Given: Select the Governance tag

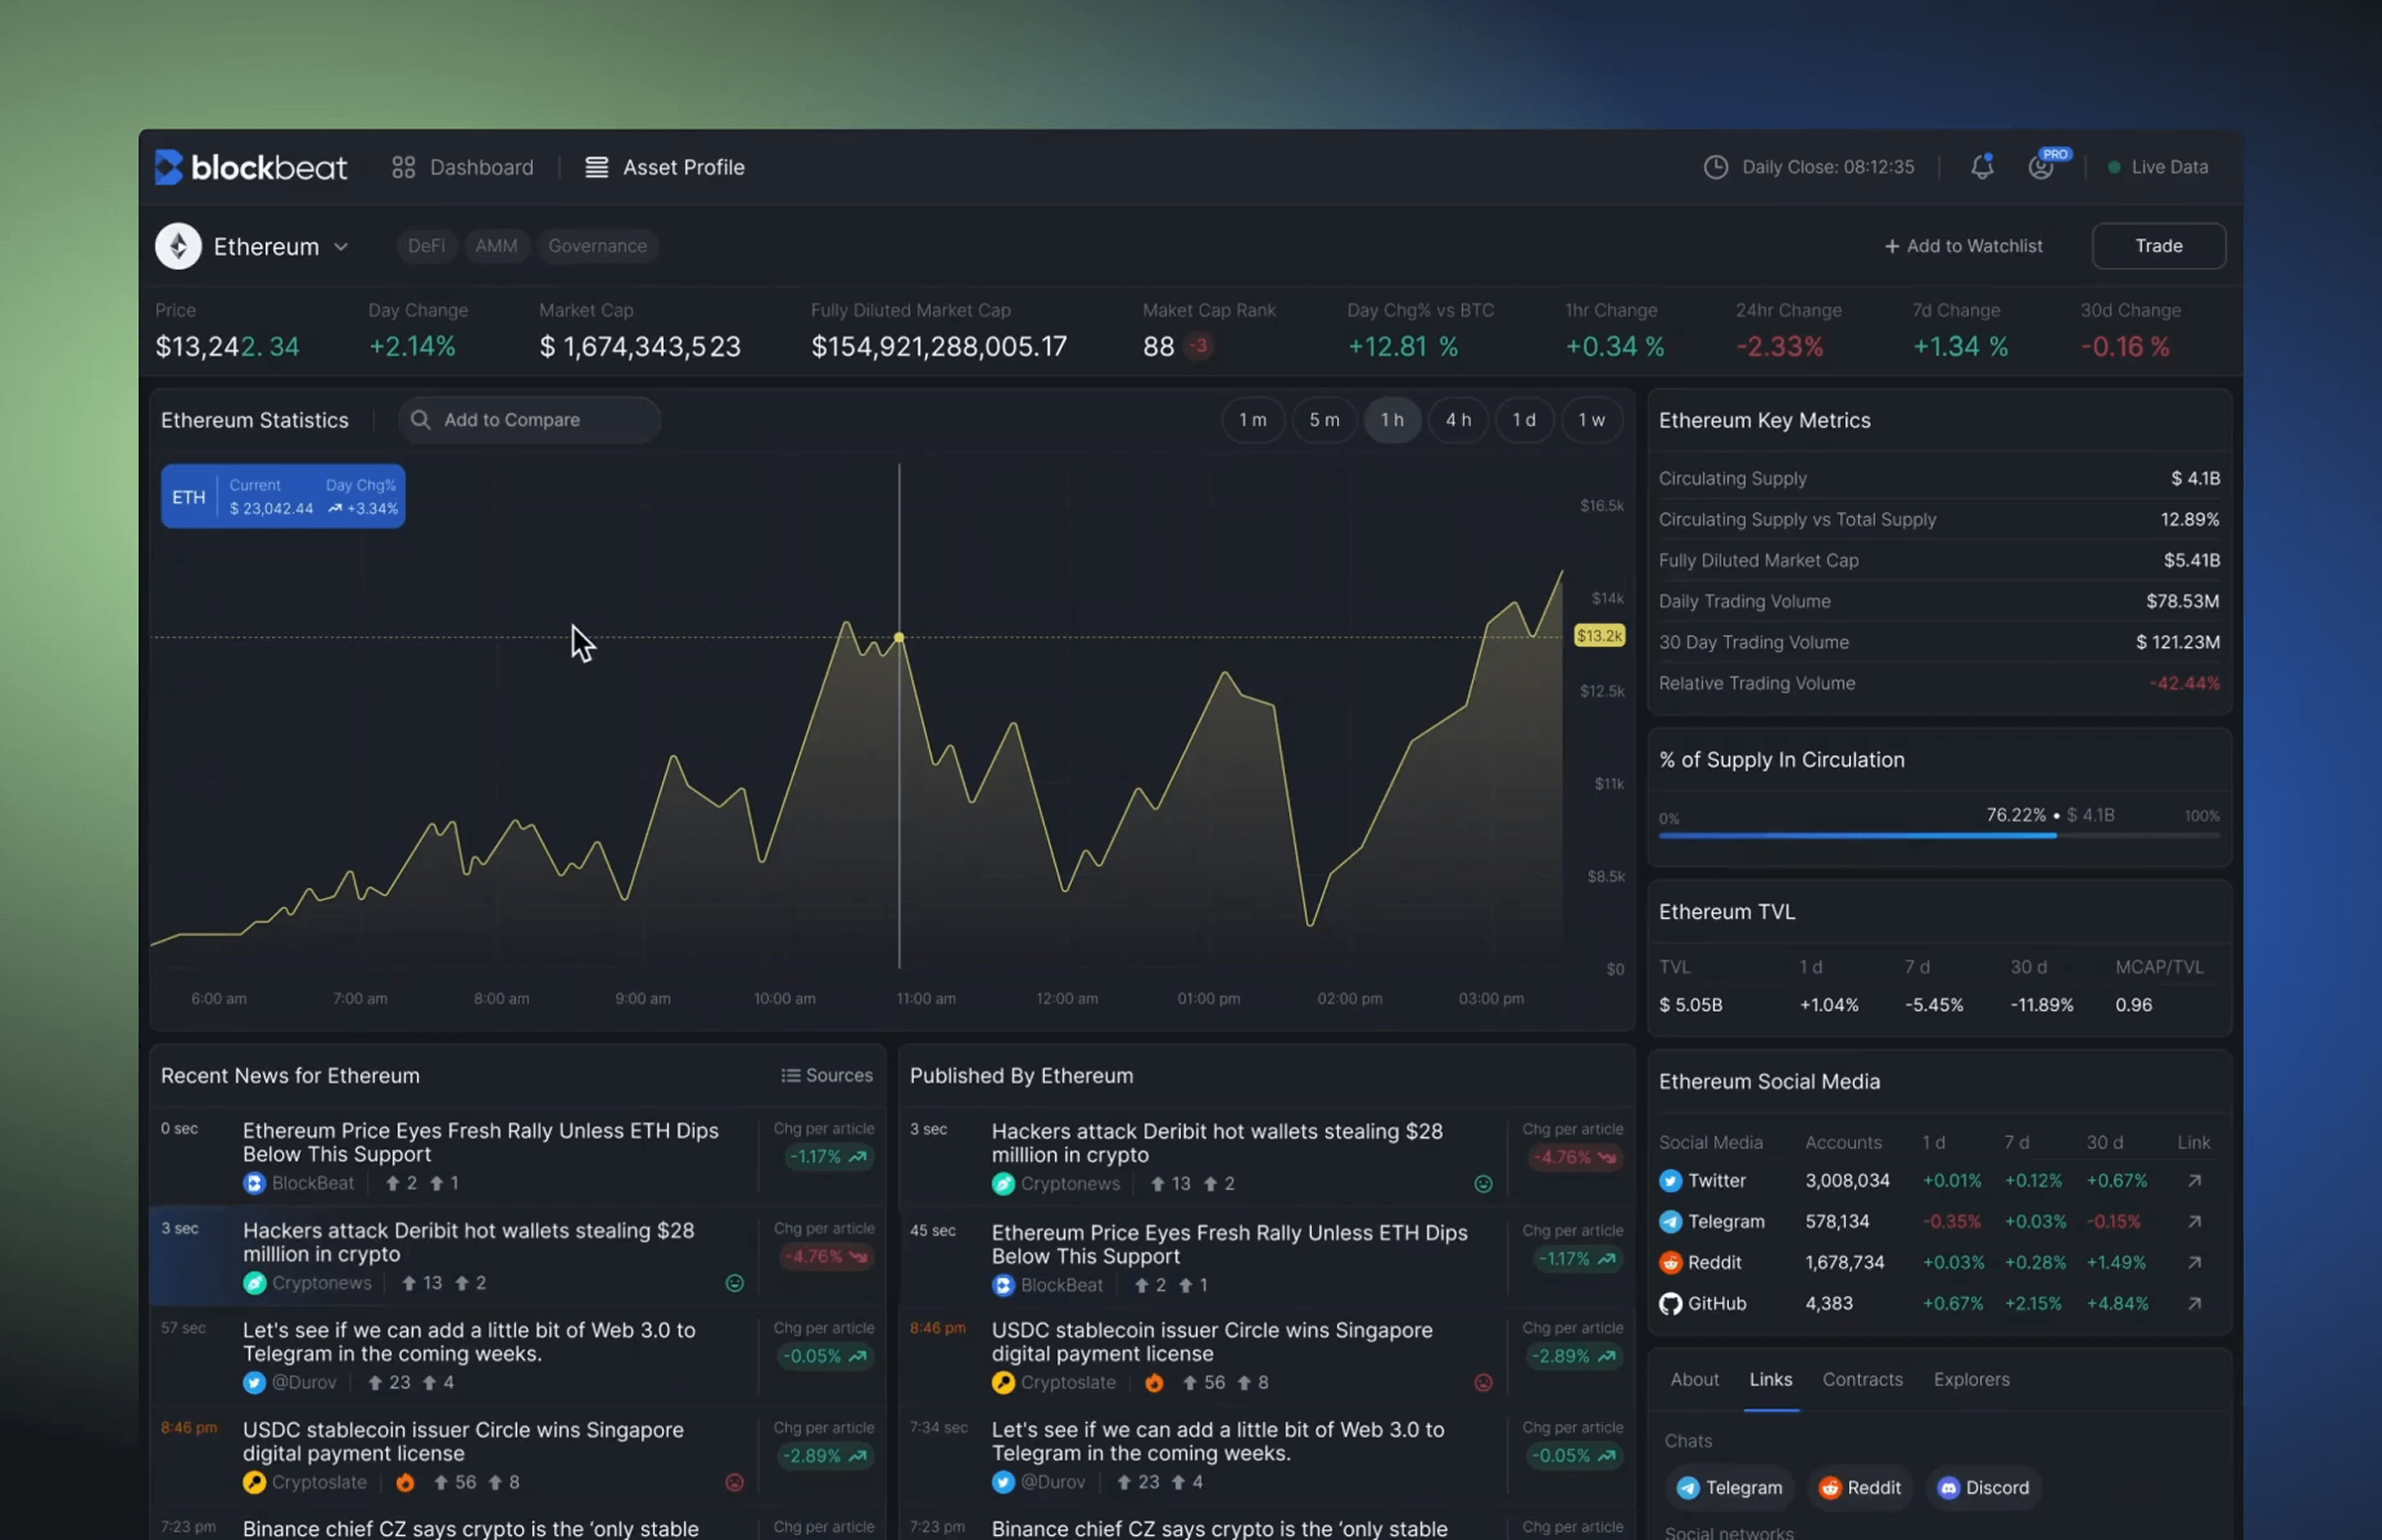Looking at the screenshot, I should pos(597,246).
